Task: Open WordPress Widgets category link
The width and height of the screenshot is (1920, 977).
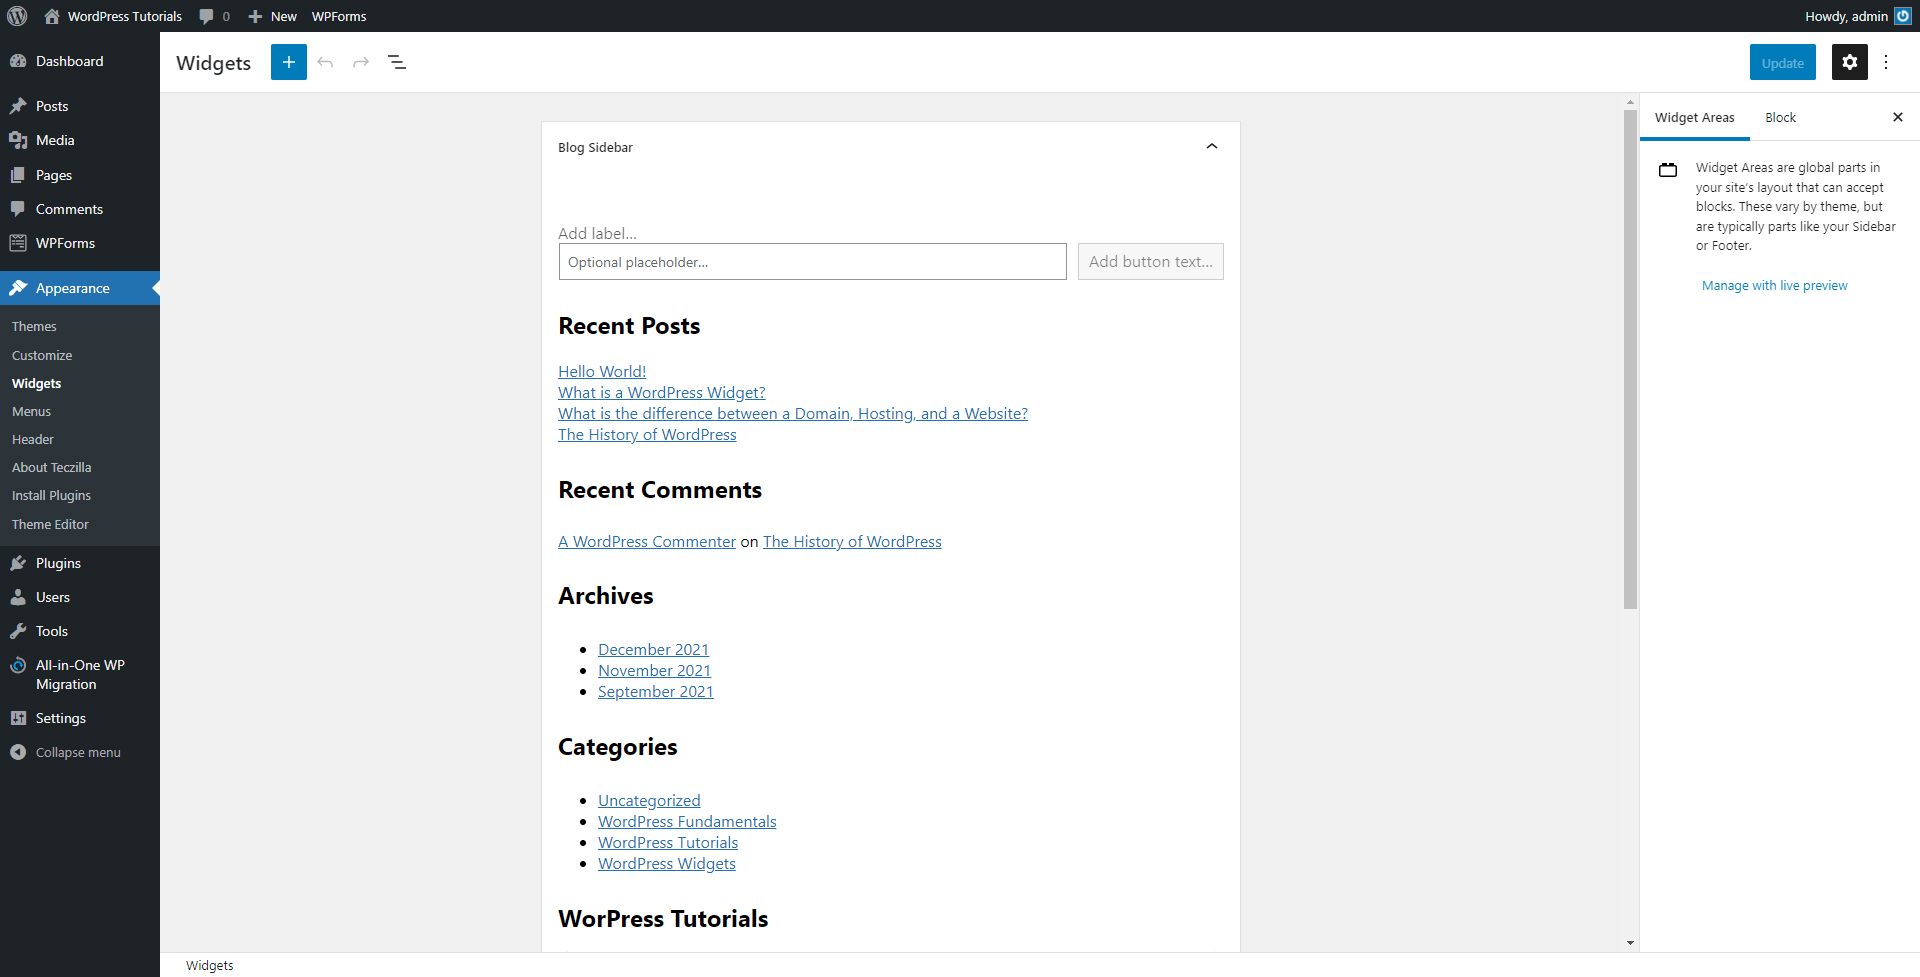Action: point(666,864)
